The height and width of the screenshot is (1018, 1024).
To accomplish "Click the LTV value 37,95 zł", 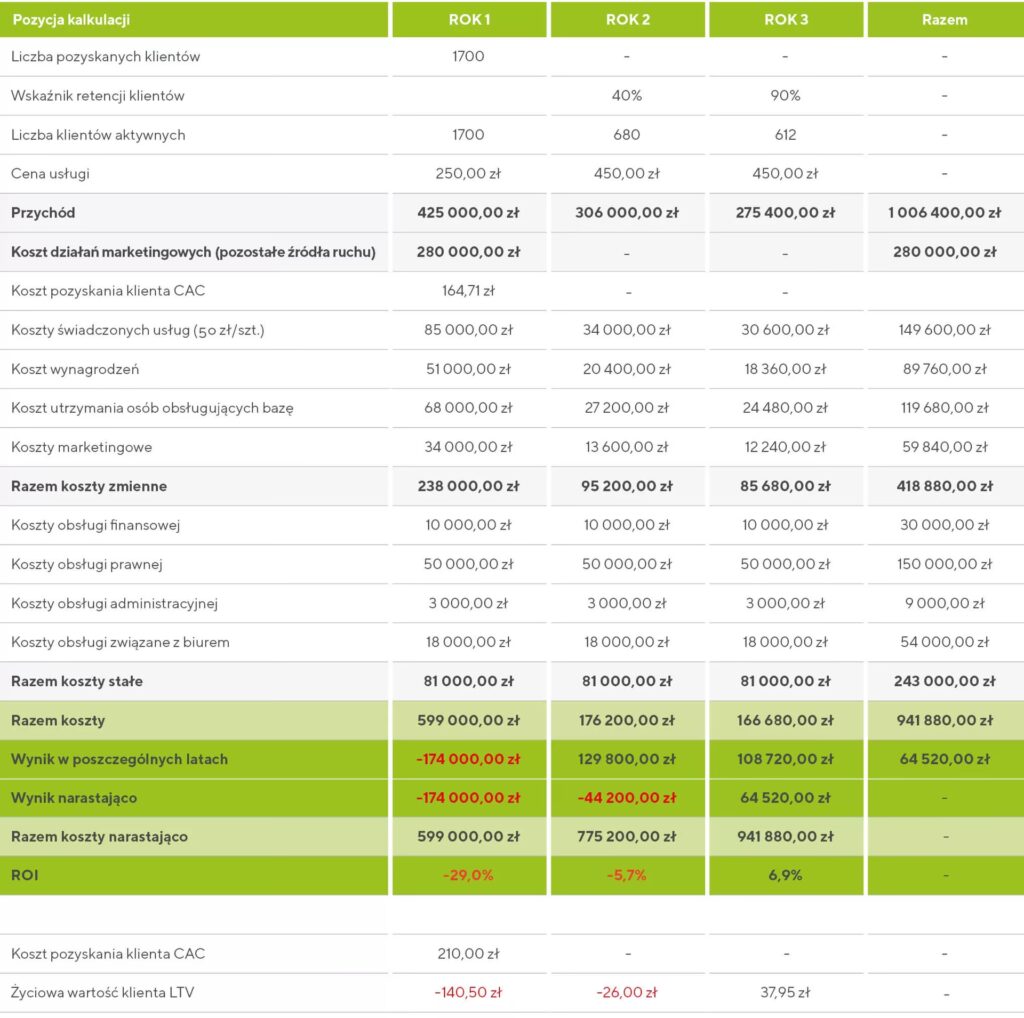I will 786,993.
